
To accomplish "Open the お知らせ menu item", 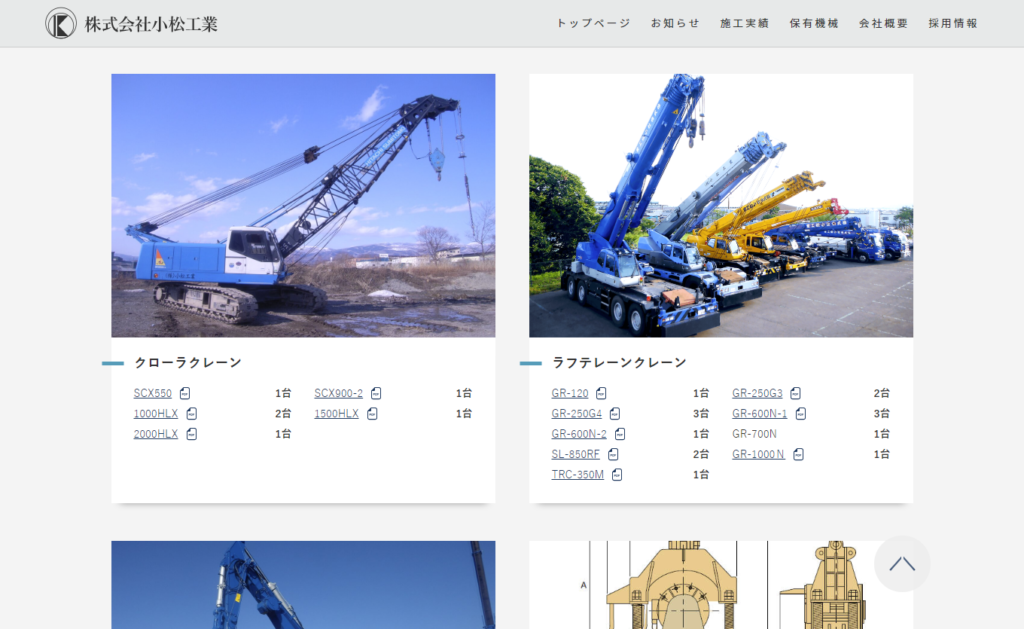I will (675, 24).
